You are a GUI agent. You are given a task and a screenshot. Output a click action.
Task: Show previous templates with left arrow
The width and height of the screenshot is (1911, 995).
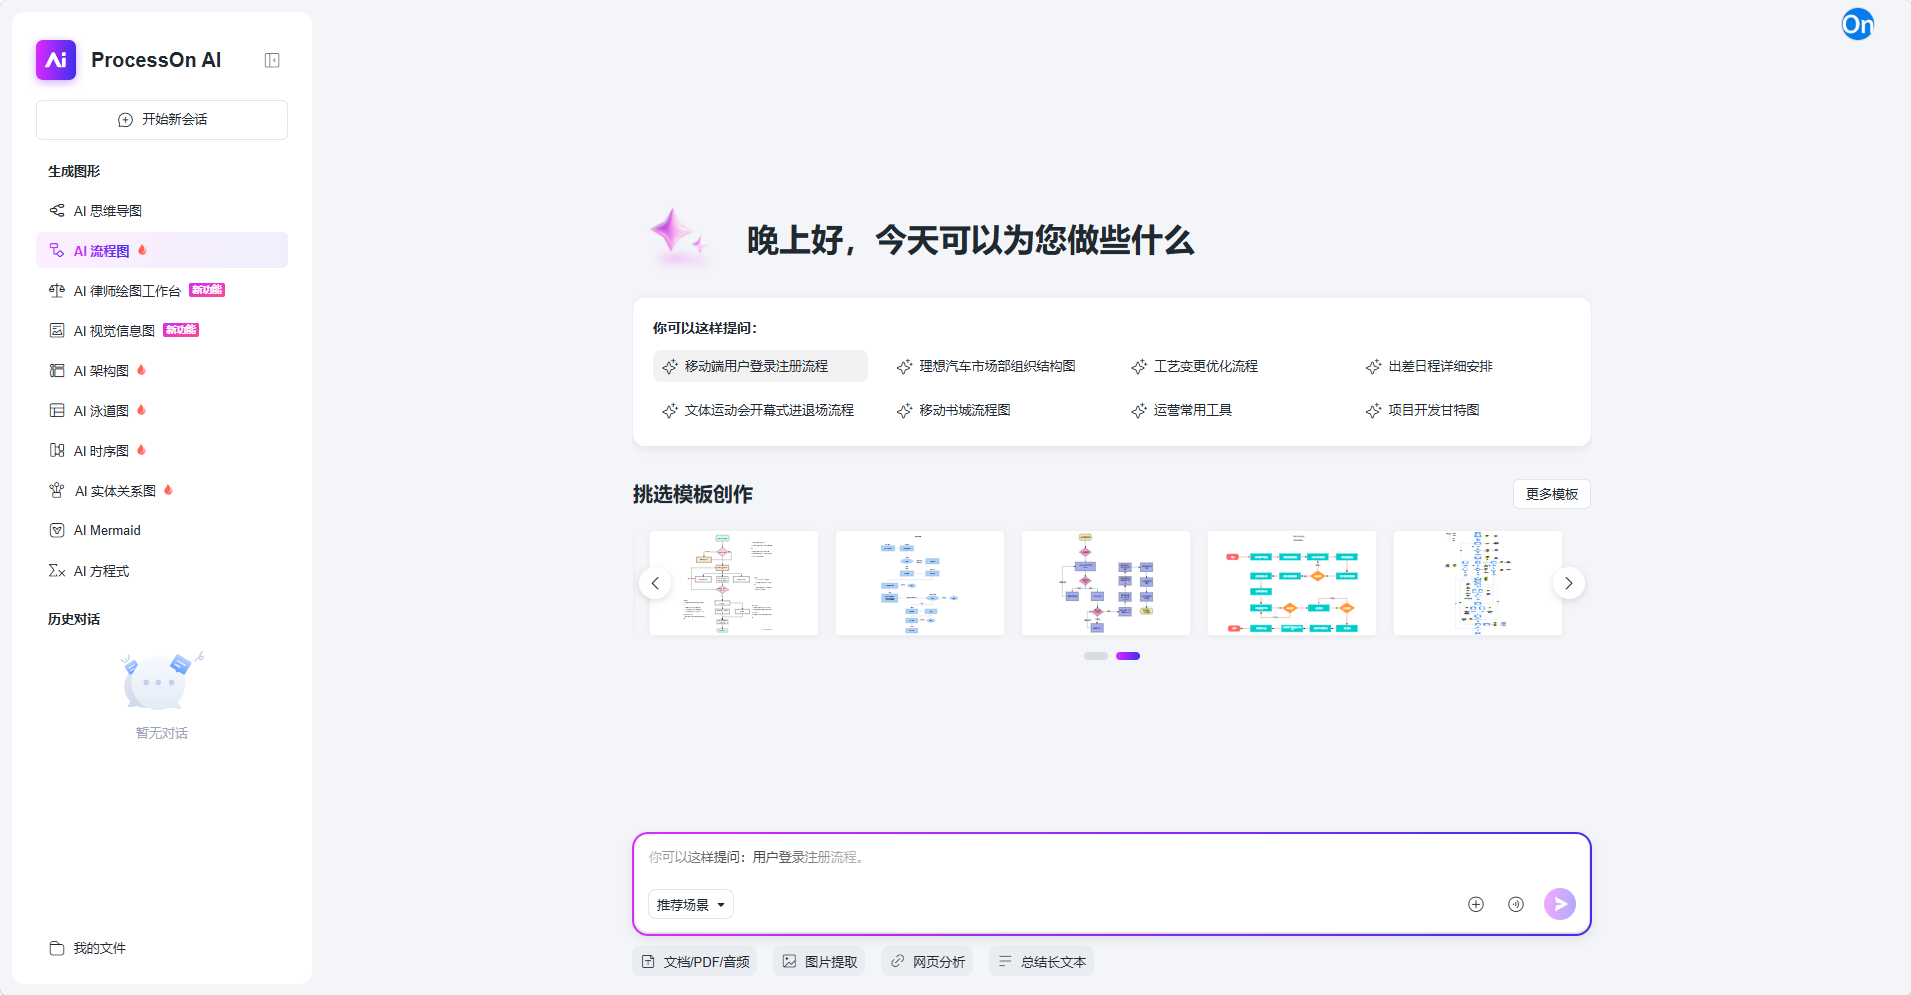(x=655, y=583)
